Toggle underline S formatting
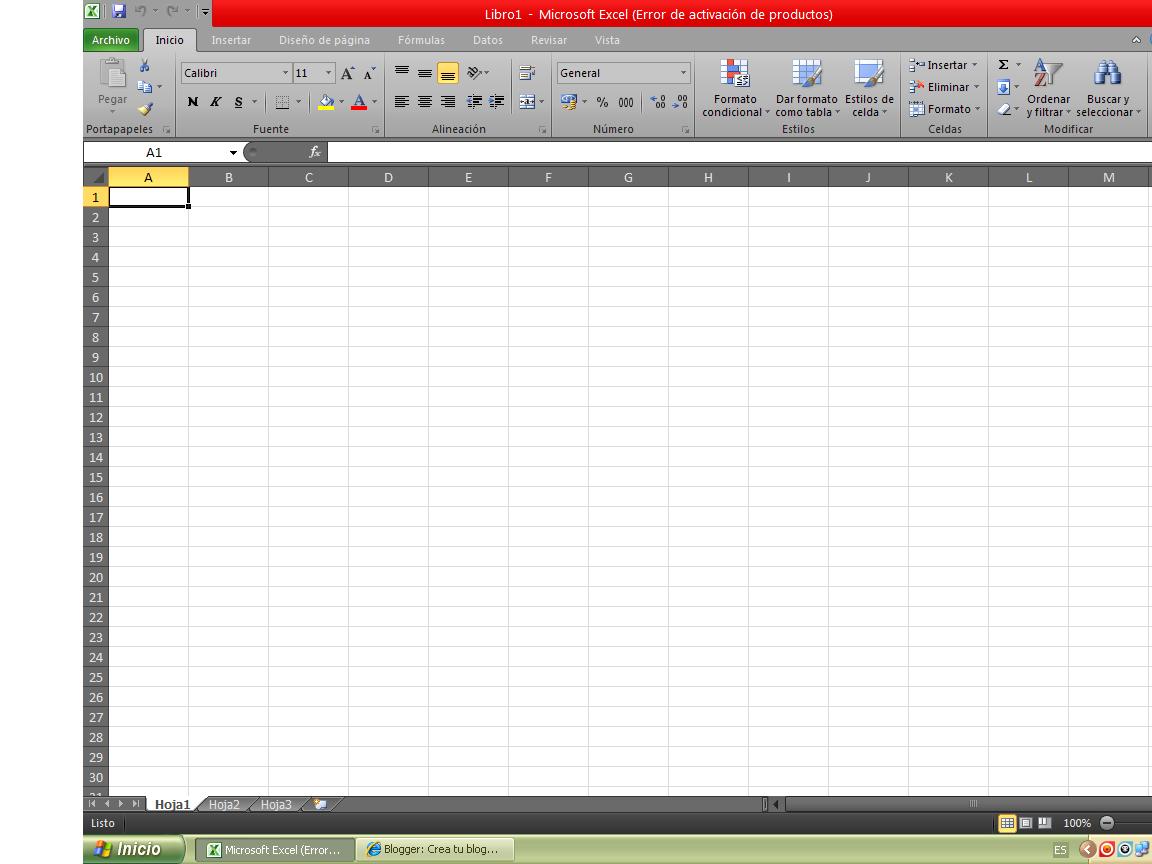 click(x=238, y=102)
